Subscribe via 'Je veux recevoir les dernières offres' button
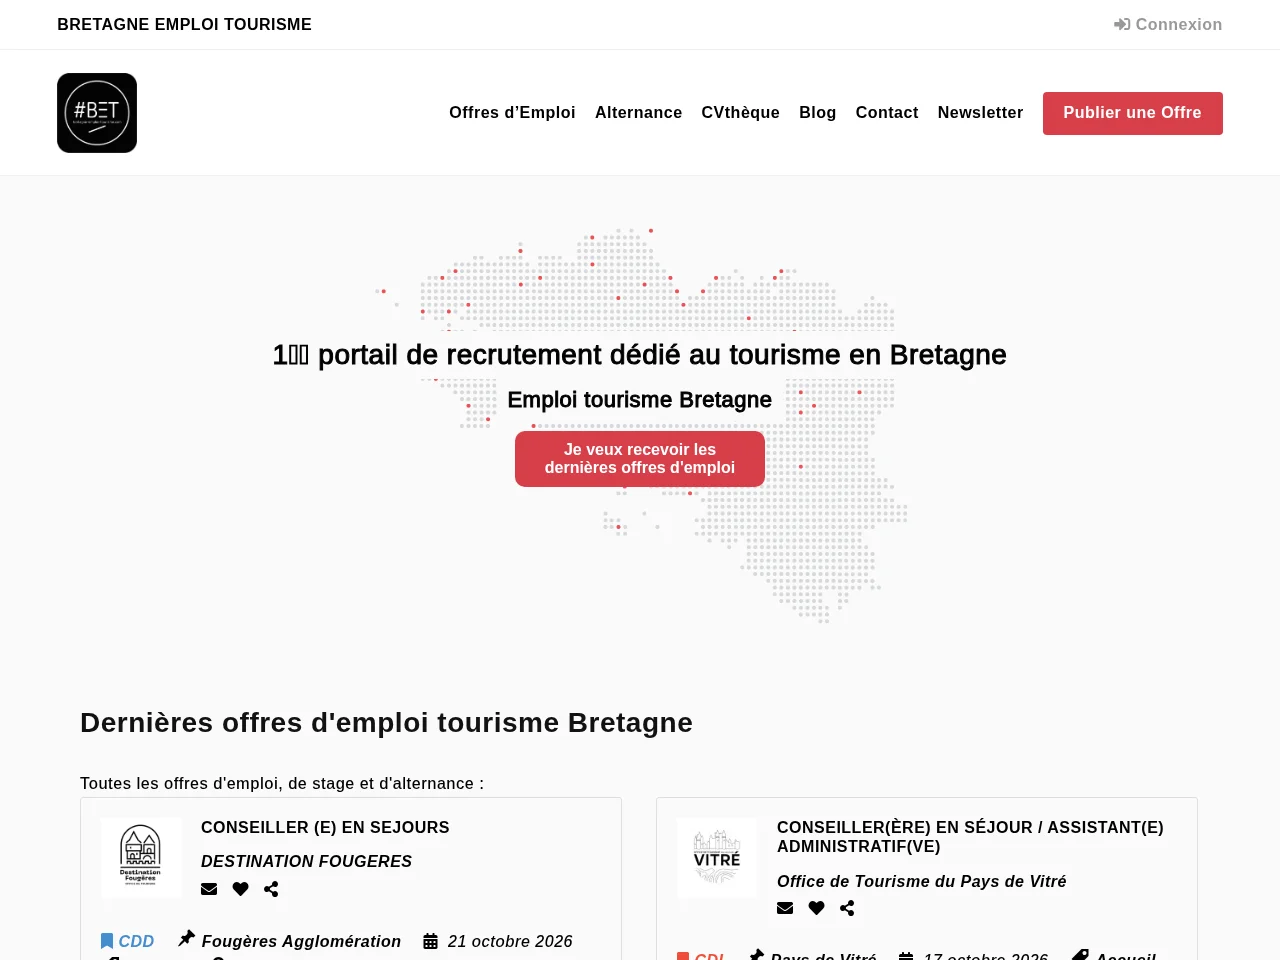The height and width of the screenshot is (960, 1280). [640, 459]
